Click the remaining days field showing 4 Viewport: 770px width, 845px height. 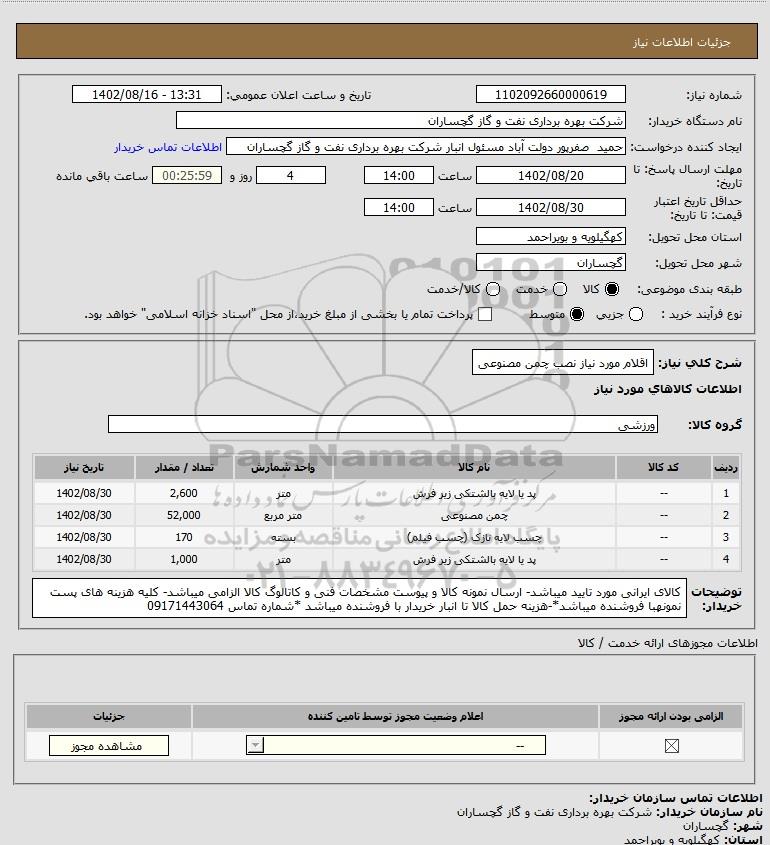(291, 175)
